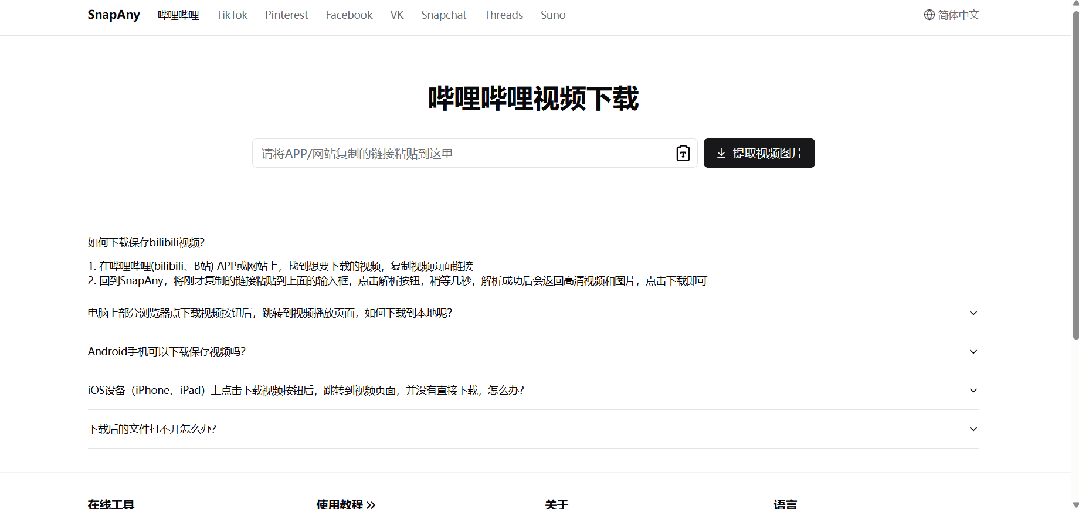The width and height of the screenshot is (1079, 509).
Task: Open the Snapchat tab
Action: pyautogui.click(x=444, y=14)
